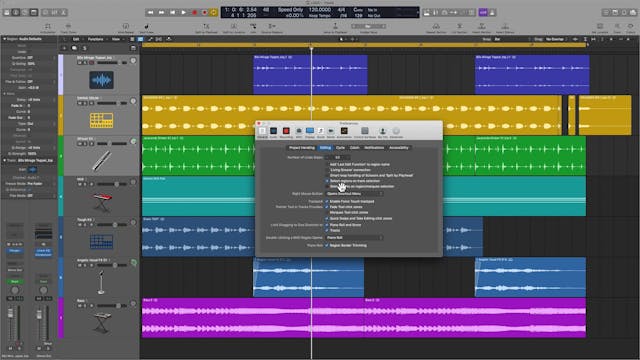Open Display pane in Preferences toolbar

(310, 132)
